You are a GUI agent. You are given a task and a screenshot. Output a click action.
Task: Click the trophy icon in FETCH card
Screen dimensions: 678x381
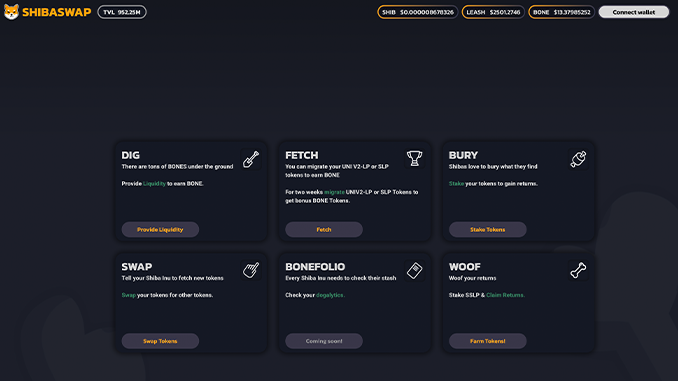coord(414,158)
